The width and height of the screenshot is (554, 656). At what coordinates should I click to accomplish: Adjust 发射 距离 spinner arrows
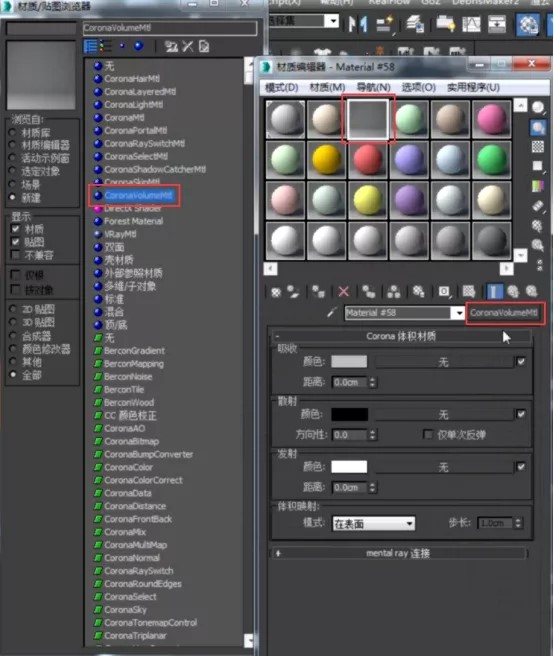[x=372, y=487]
